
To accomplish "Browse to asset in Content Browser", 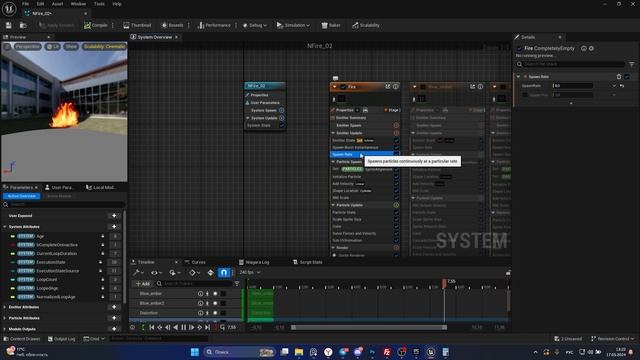I will tap(23, 25).
